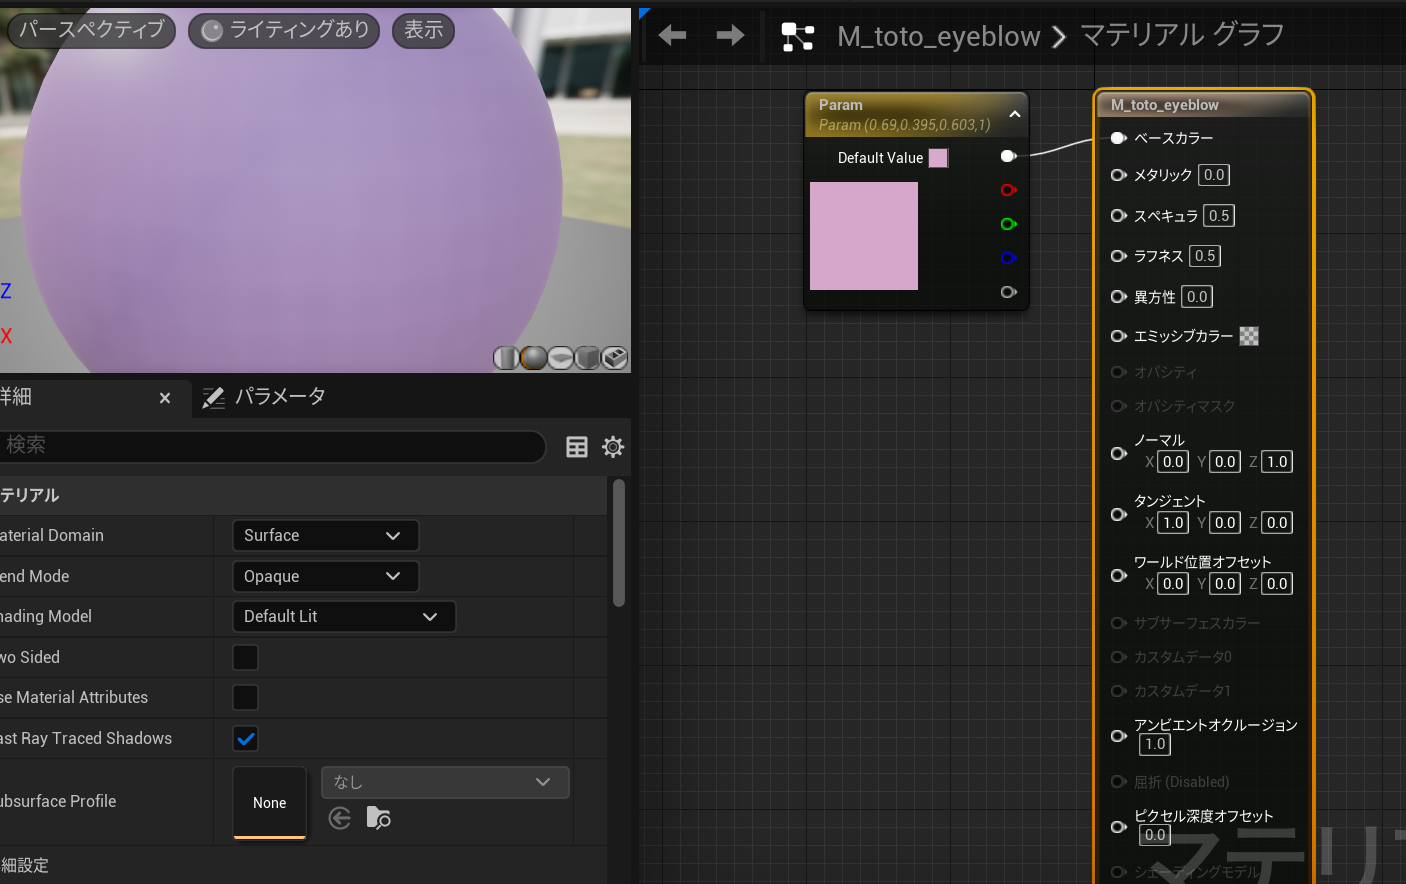This screenshot has width=1406, height=884.
Task: Click the 異方性 value field
Action: [x=1197, y=297]
